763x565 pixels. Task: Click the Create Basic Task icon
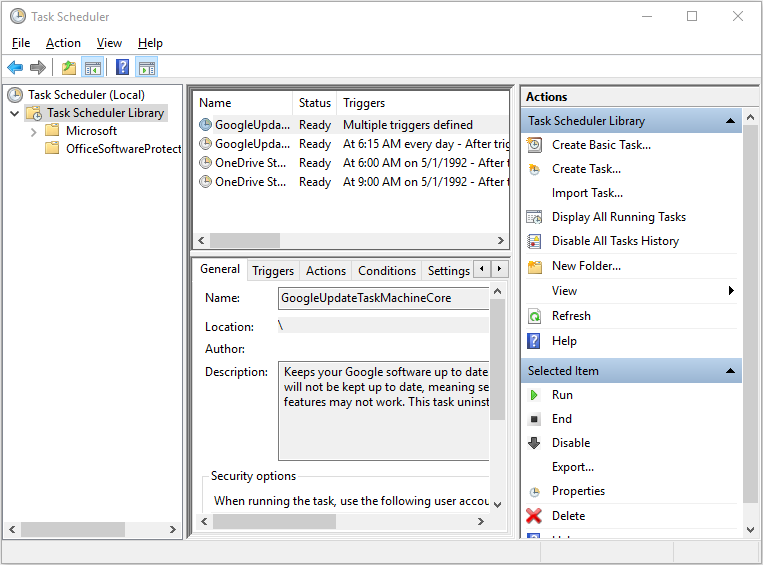tap(534, 145)
